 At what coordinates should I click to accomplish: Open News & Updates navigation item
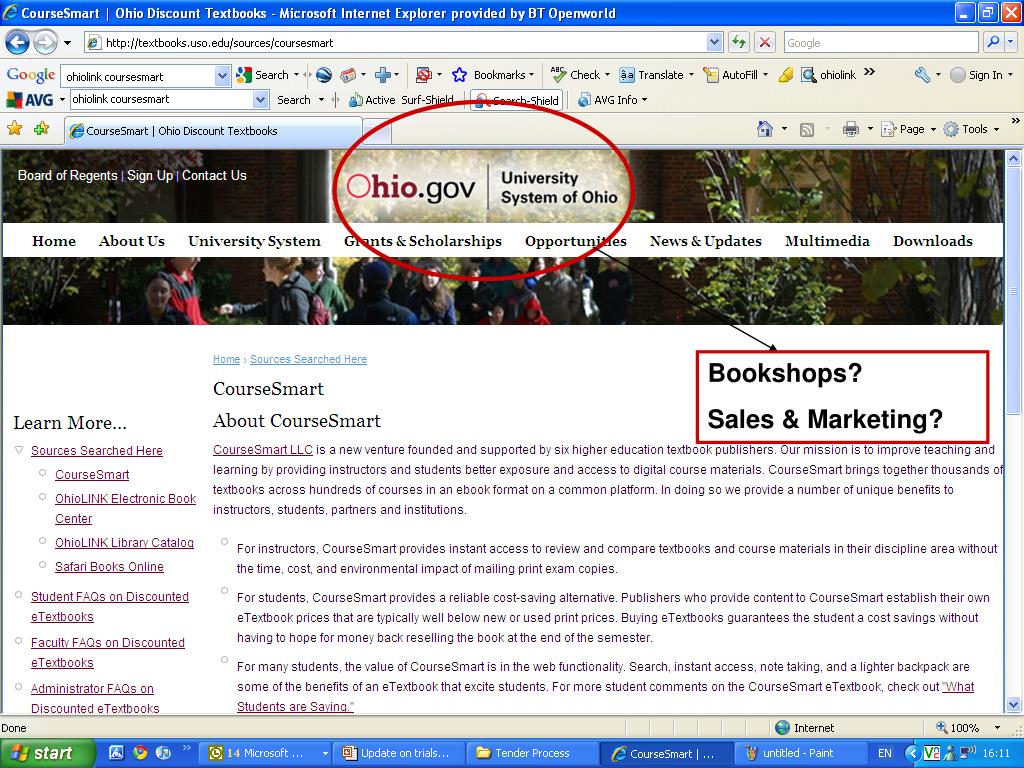(705, 241)
